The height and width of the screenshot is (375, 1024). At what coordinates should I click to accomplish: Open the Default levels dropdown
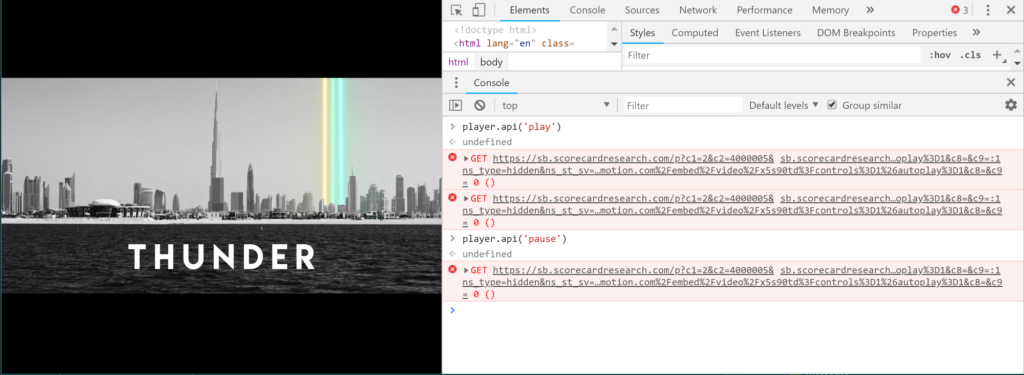(x=784, y=105)
